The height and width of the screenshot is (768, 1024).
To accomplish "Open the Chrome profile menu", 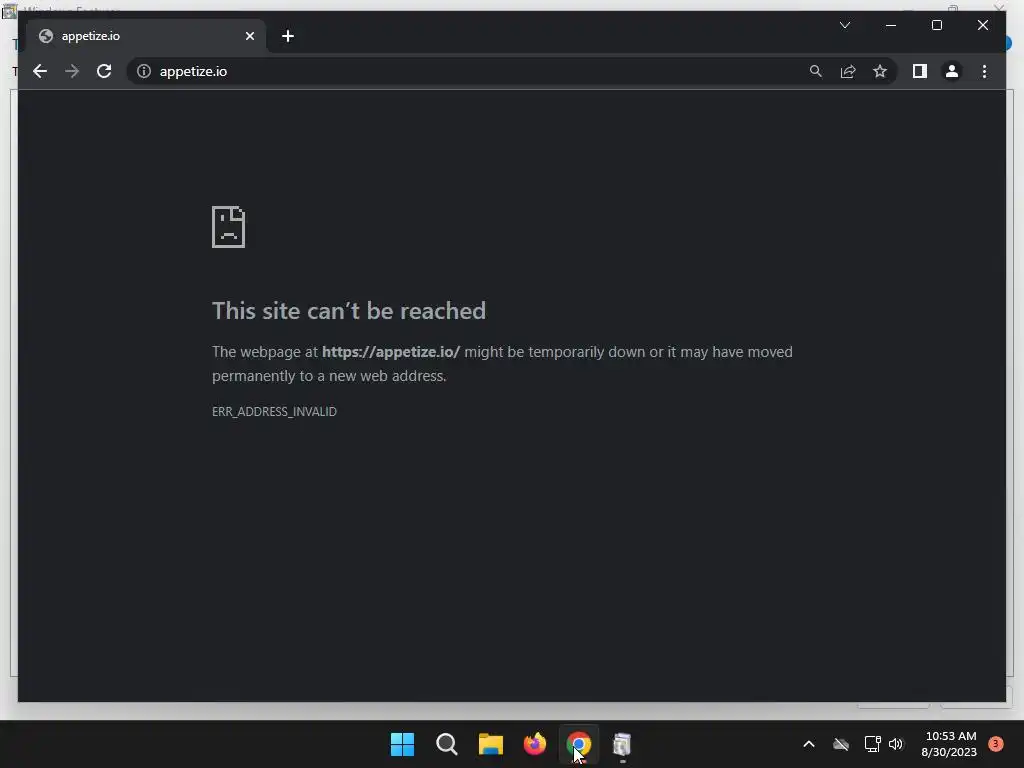I will (952, 71).
